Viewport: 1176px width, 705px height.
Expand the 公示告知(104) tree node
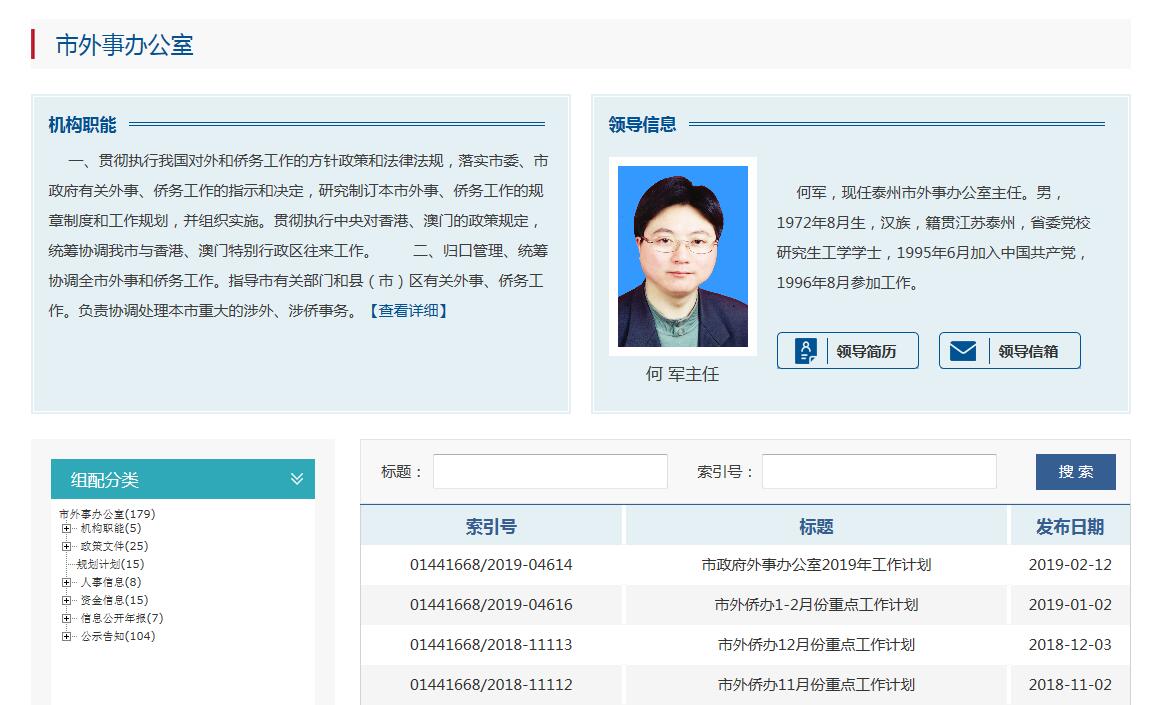66,636
